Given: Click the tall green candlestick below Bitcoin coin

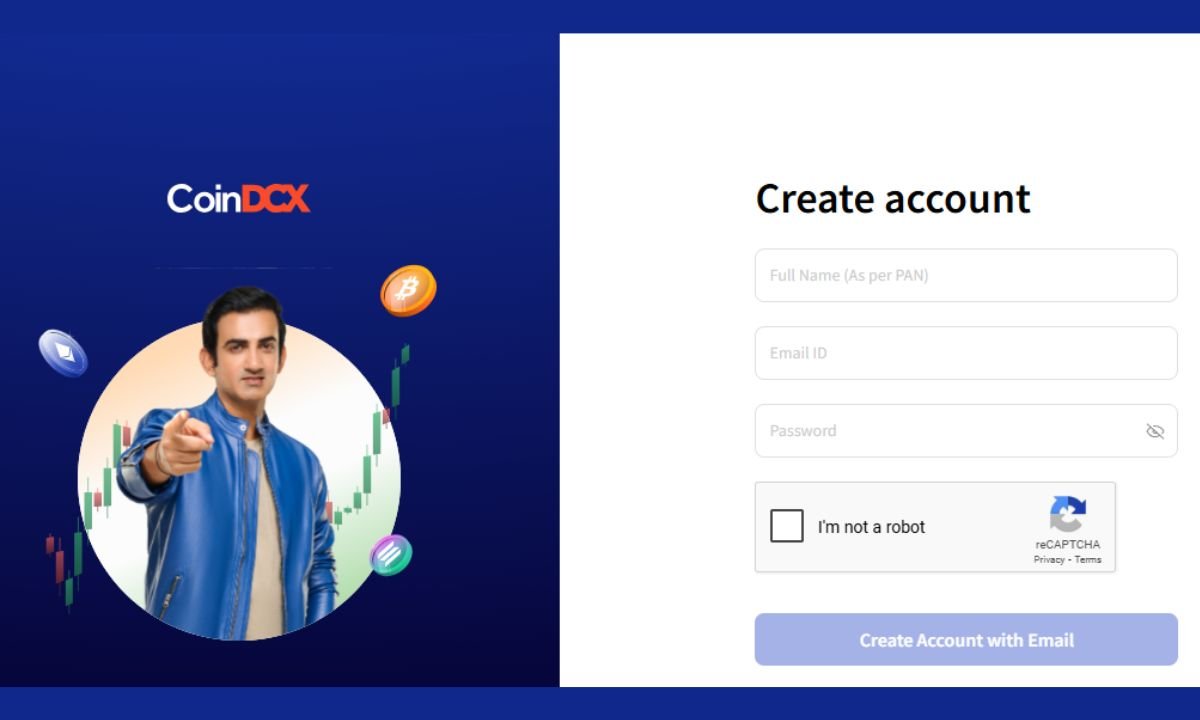Looking at the screenshot, I should click(x=396, y=385).
